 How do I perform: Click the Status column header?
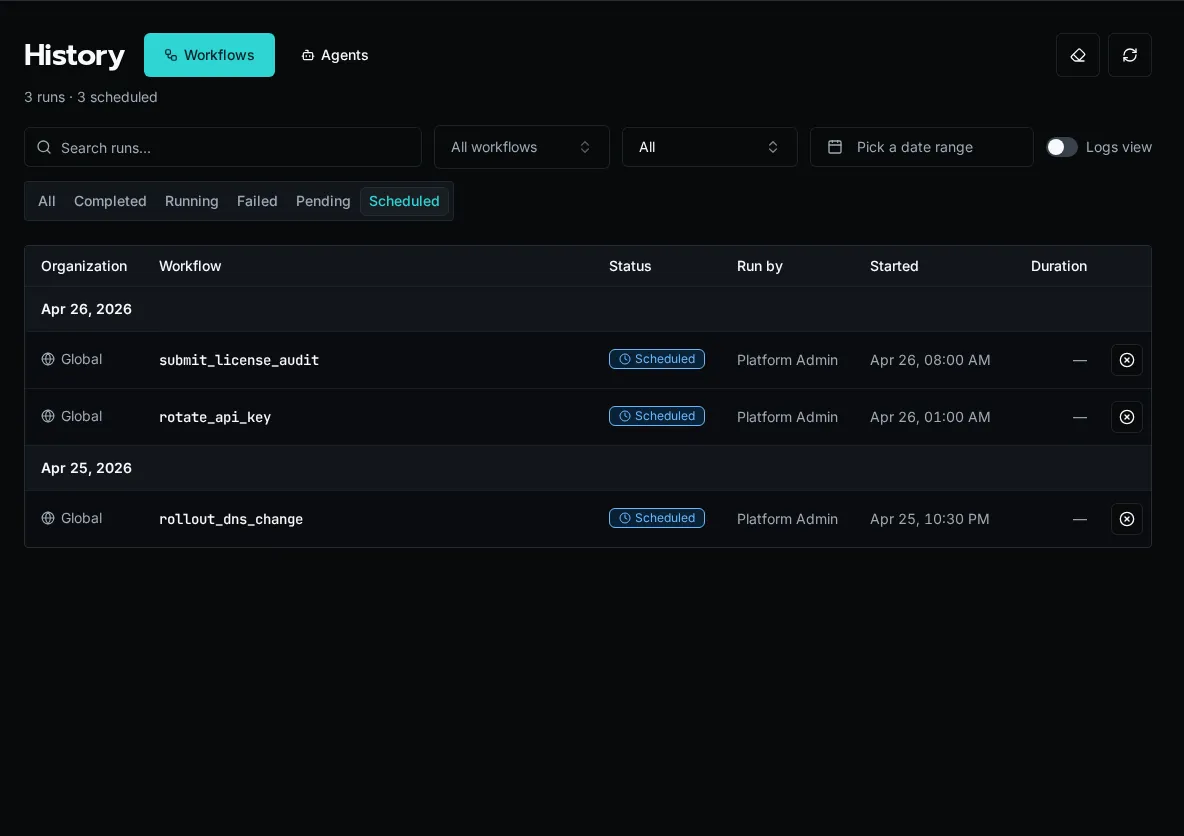click(x=630, y=266)
